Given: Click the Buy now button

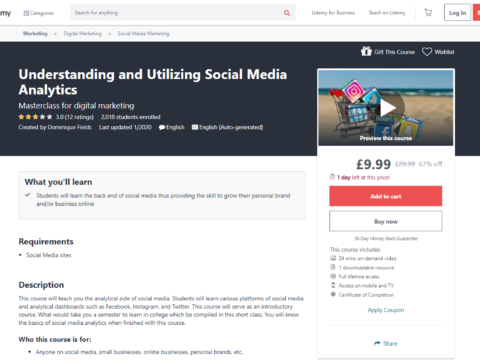Looking at the screenshot, I should click(386, 221).
